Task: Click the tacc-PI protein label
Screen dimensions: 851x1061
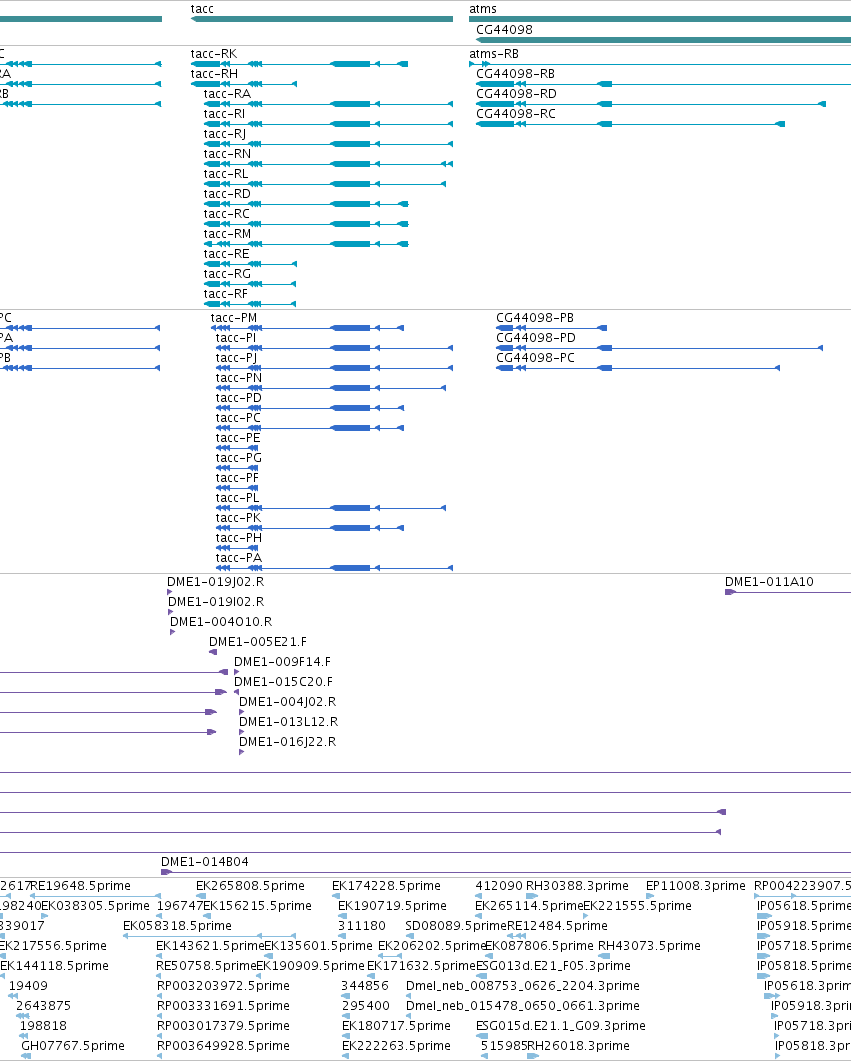Action: coord(236,338)
